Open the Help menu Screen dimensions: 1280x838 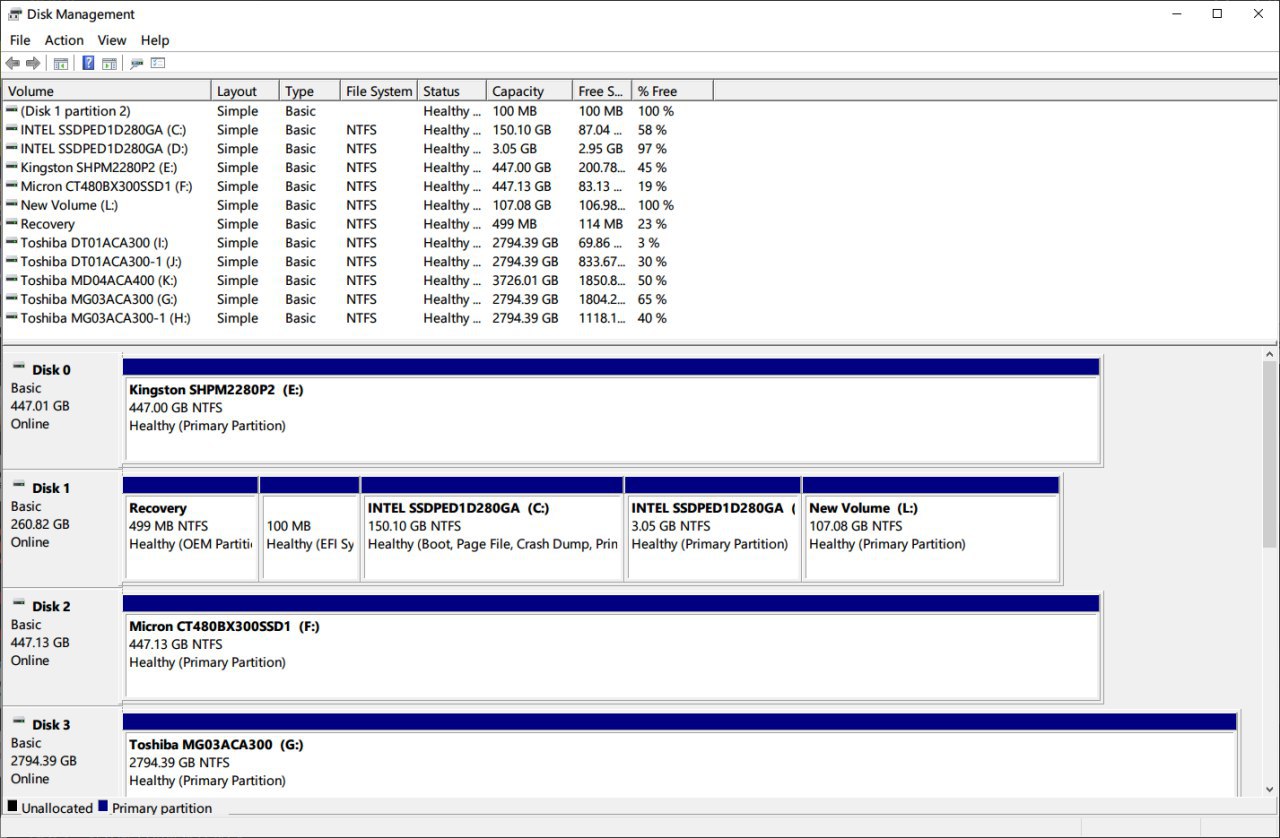pos(155,40)
